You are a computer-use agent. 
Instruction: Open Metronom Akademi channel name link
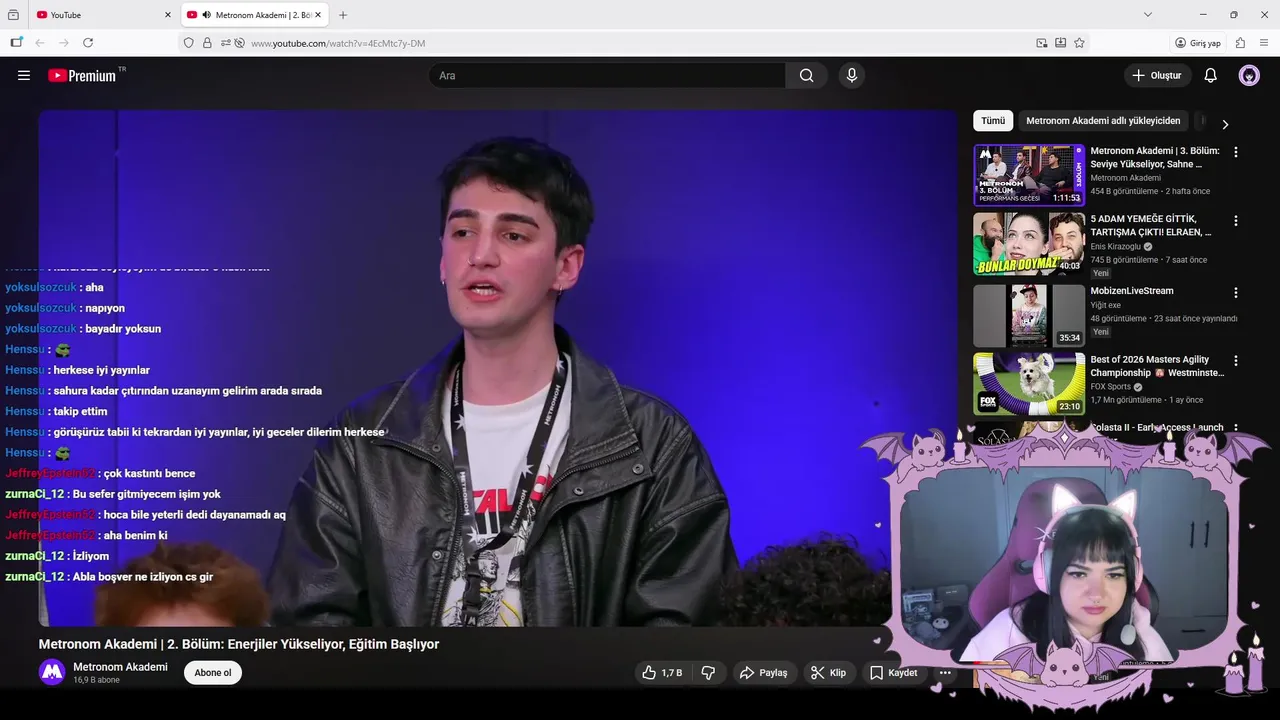120,667
